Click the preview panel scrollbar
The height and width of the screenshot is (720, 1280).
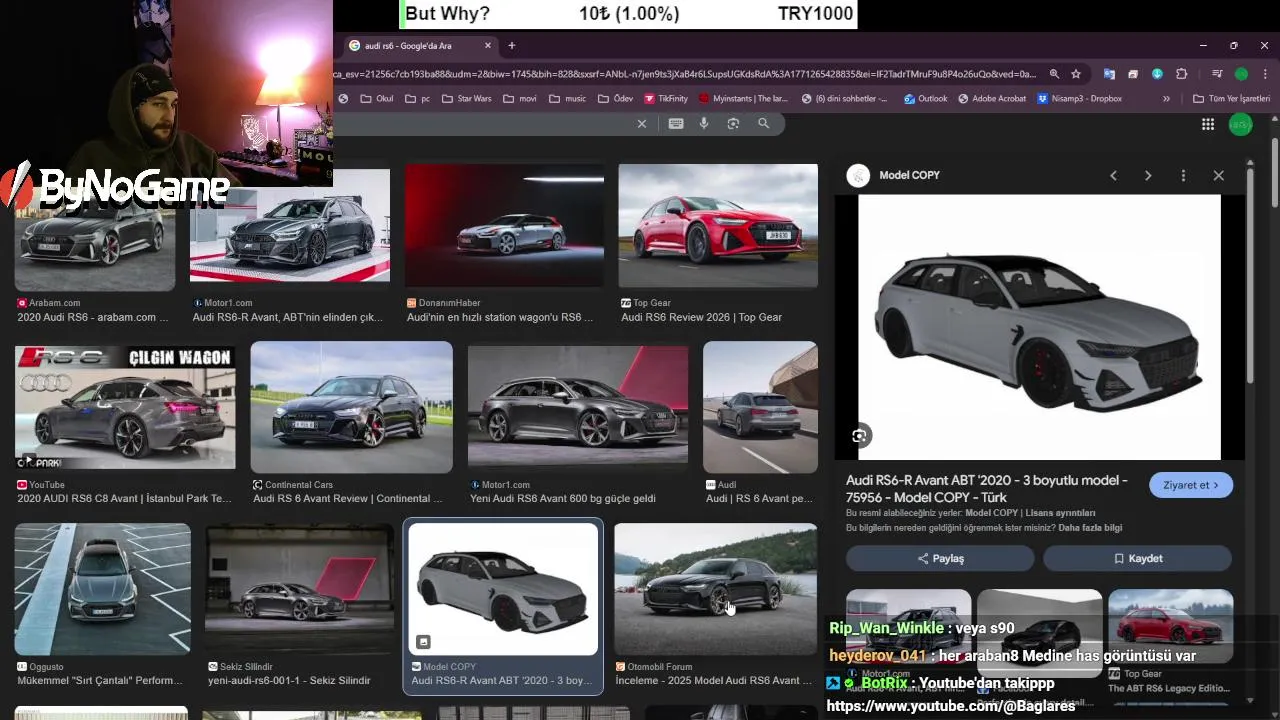click(1250, 275)
